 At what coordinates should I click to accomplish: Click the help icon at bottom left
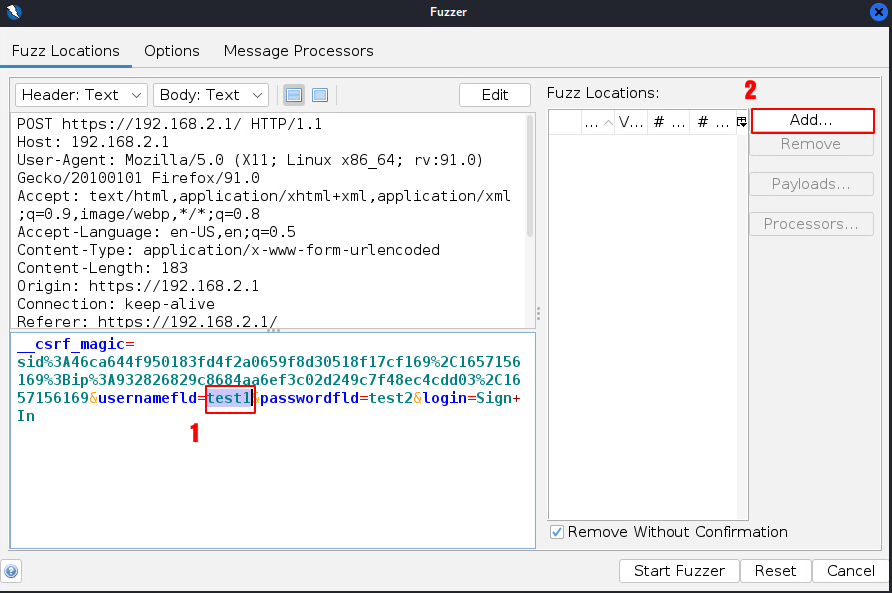pos(12,572)
